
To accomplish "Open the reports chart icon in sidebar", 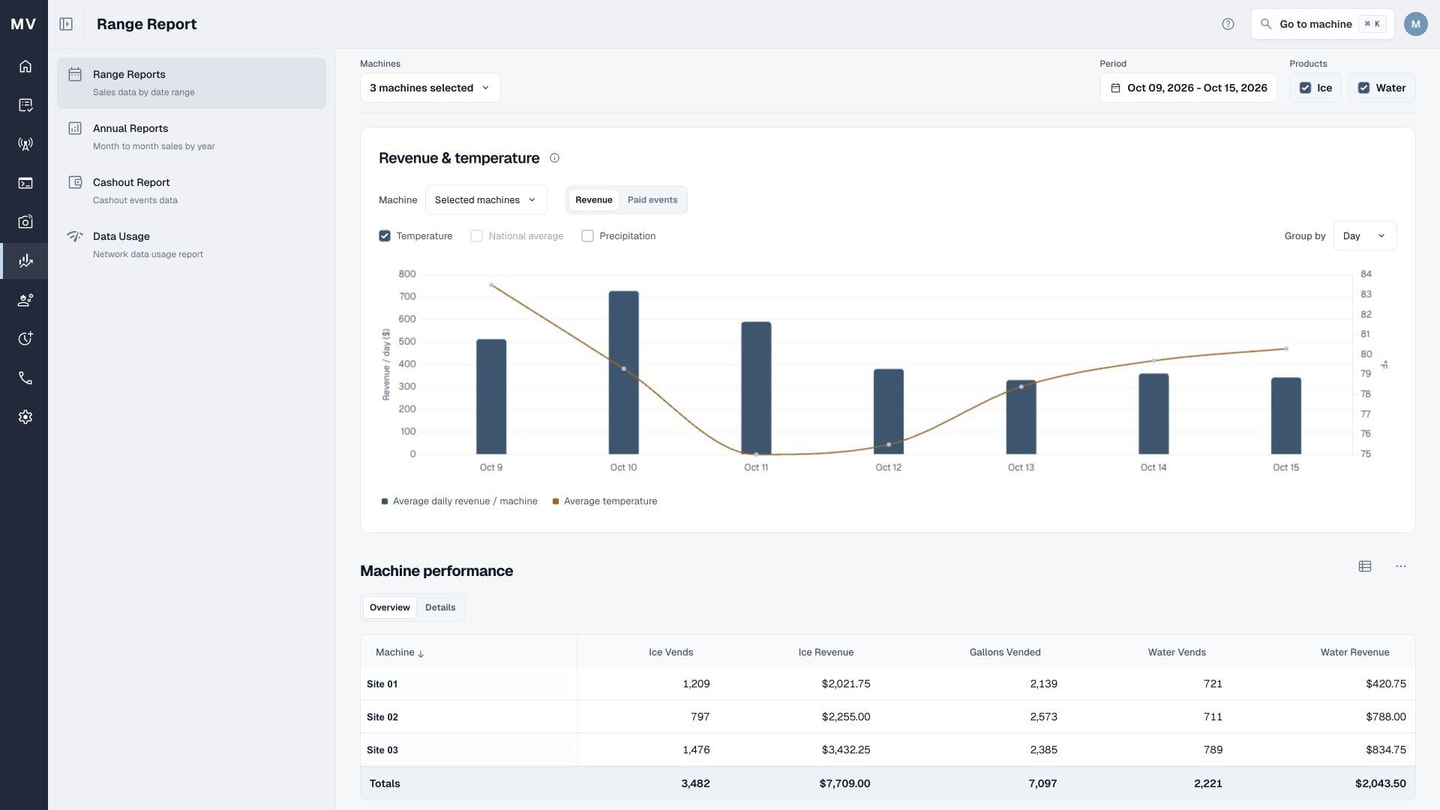I will (25, 261).
